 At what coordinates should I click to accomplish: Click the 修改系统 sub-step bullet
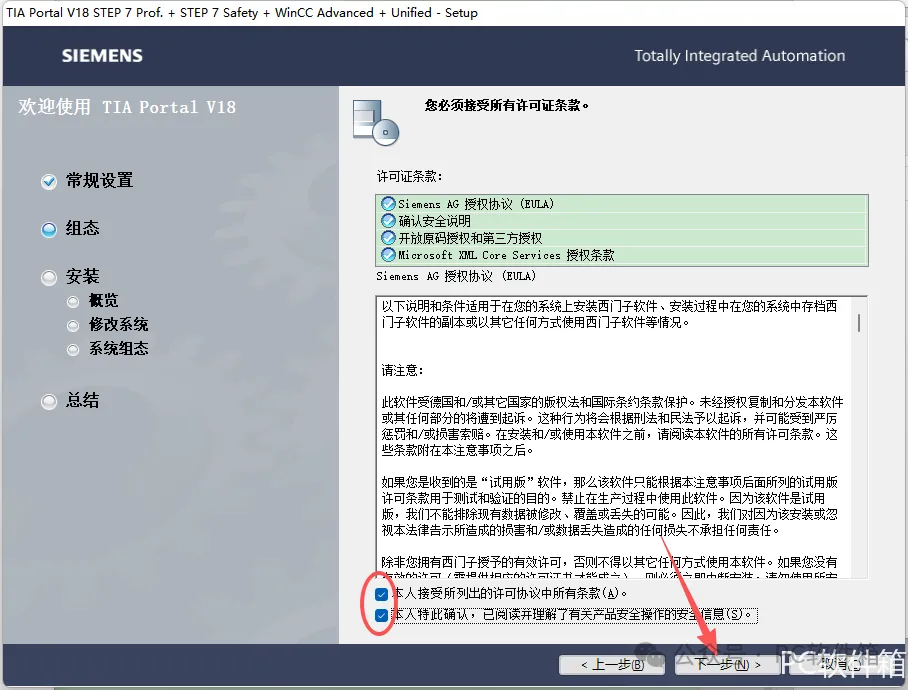click(73, 326)
